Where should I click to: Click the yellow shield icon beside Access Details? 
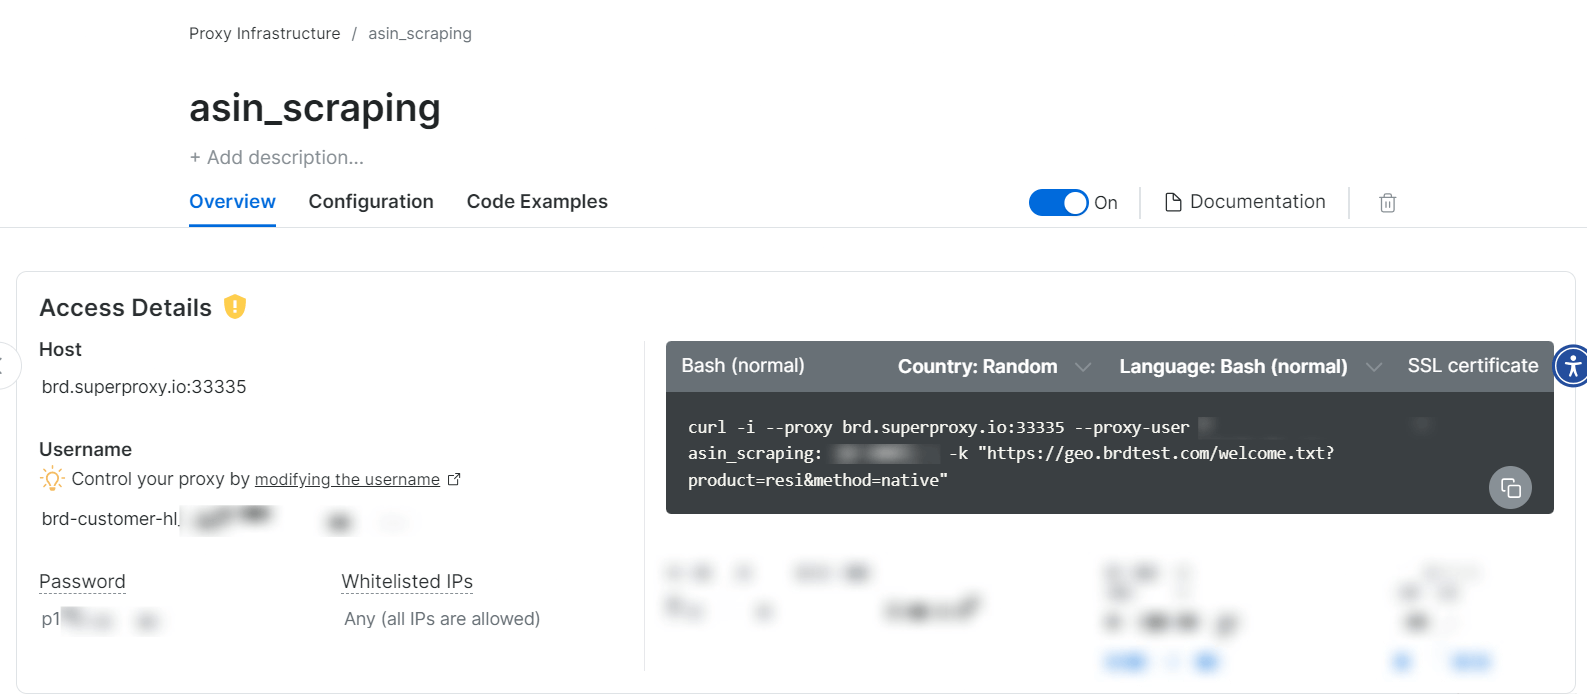235,307
